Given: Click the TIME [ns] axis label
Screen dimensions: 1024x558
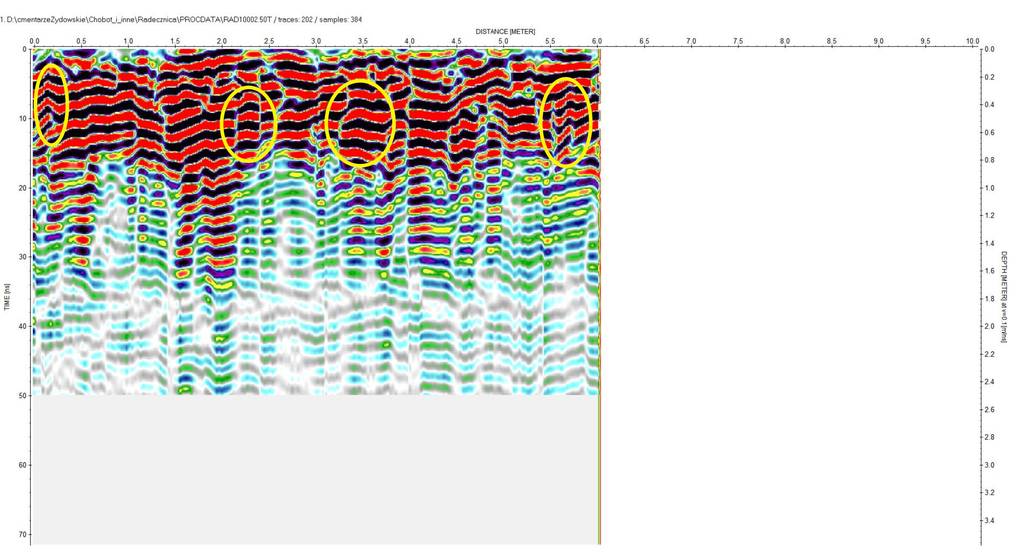Looking at the screenshot, I should [8, 295].
